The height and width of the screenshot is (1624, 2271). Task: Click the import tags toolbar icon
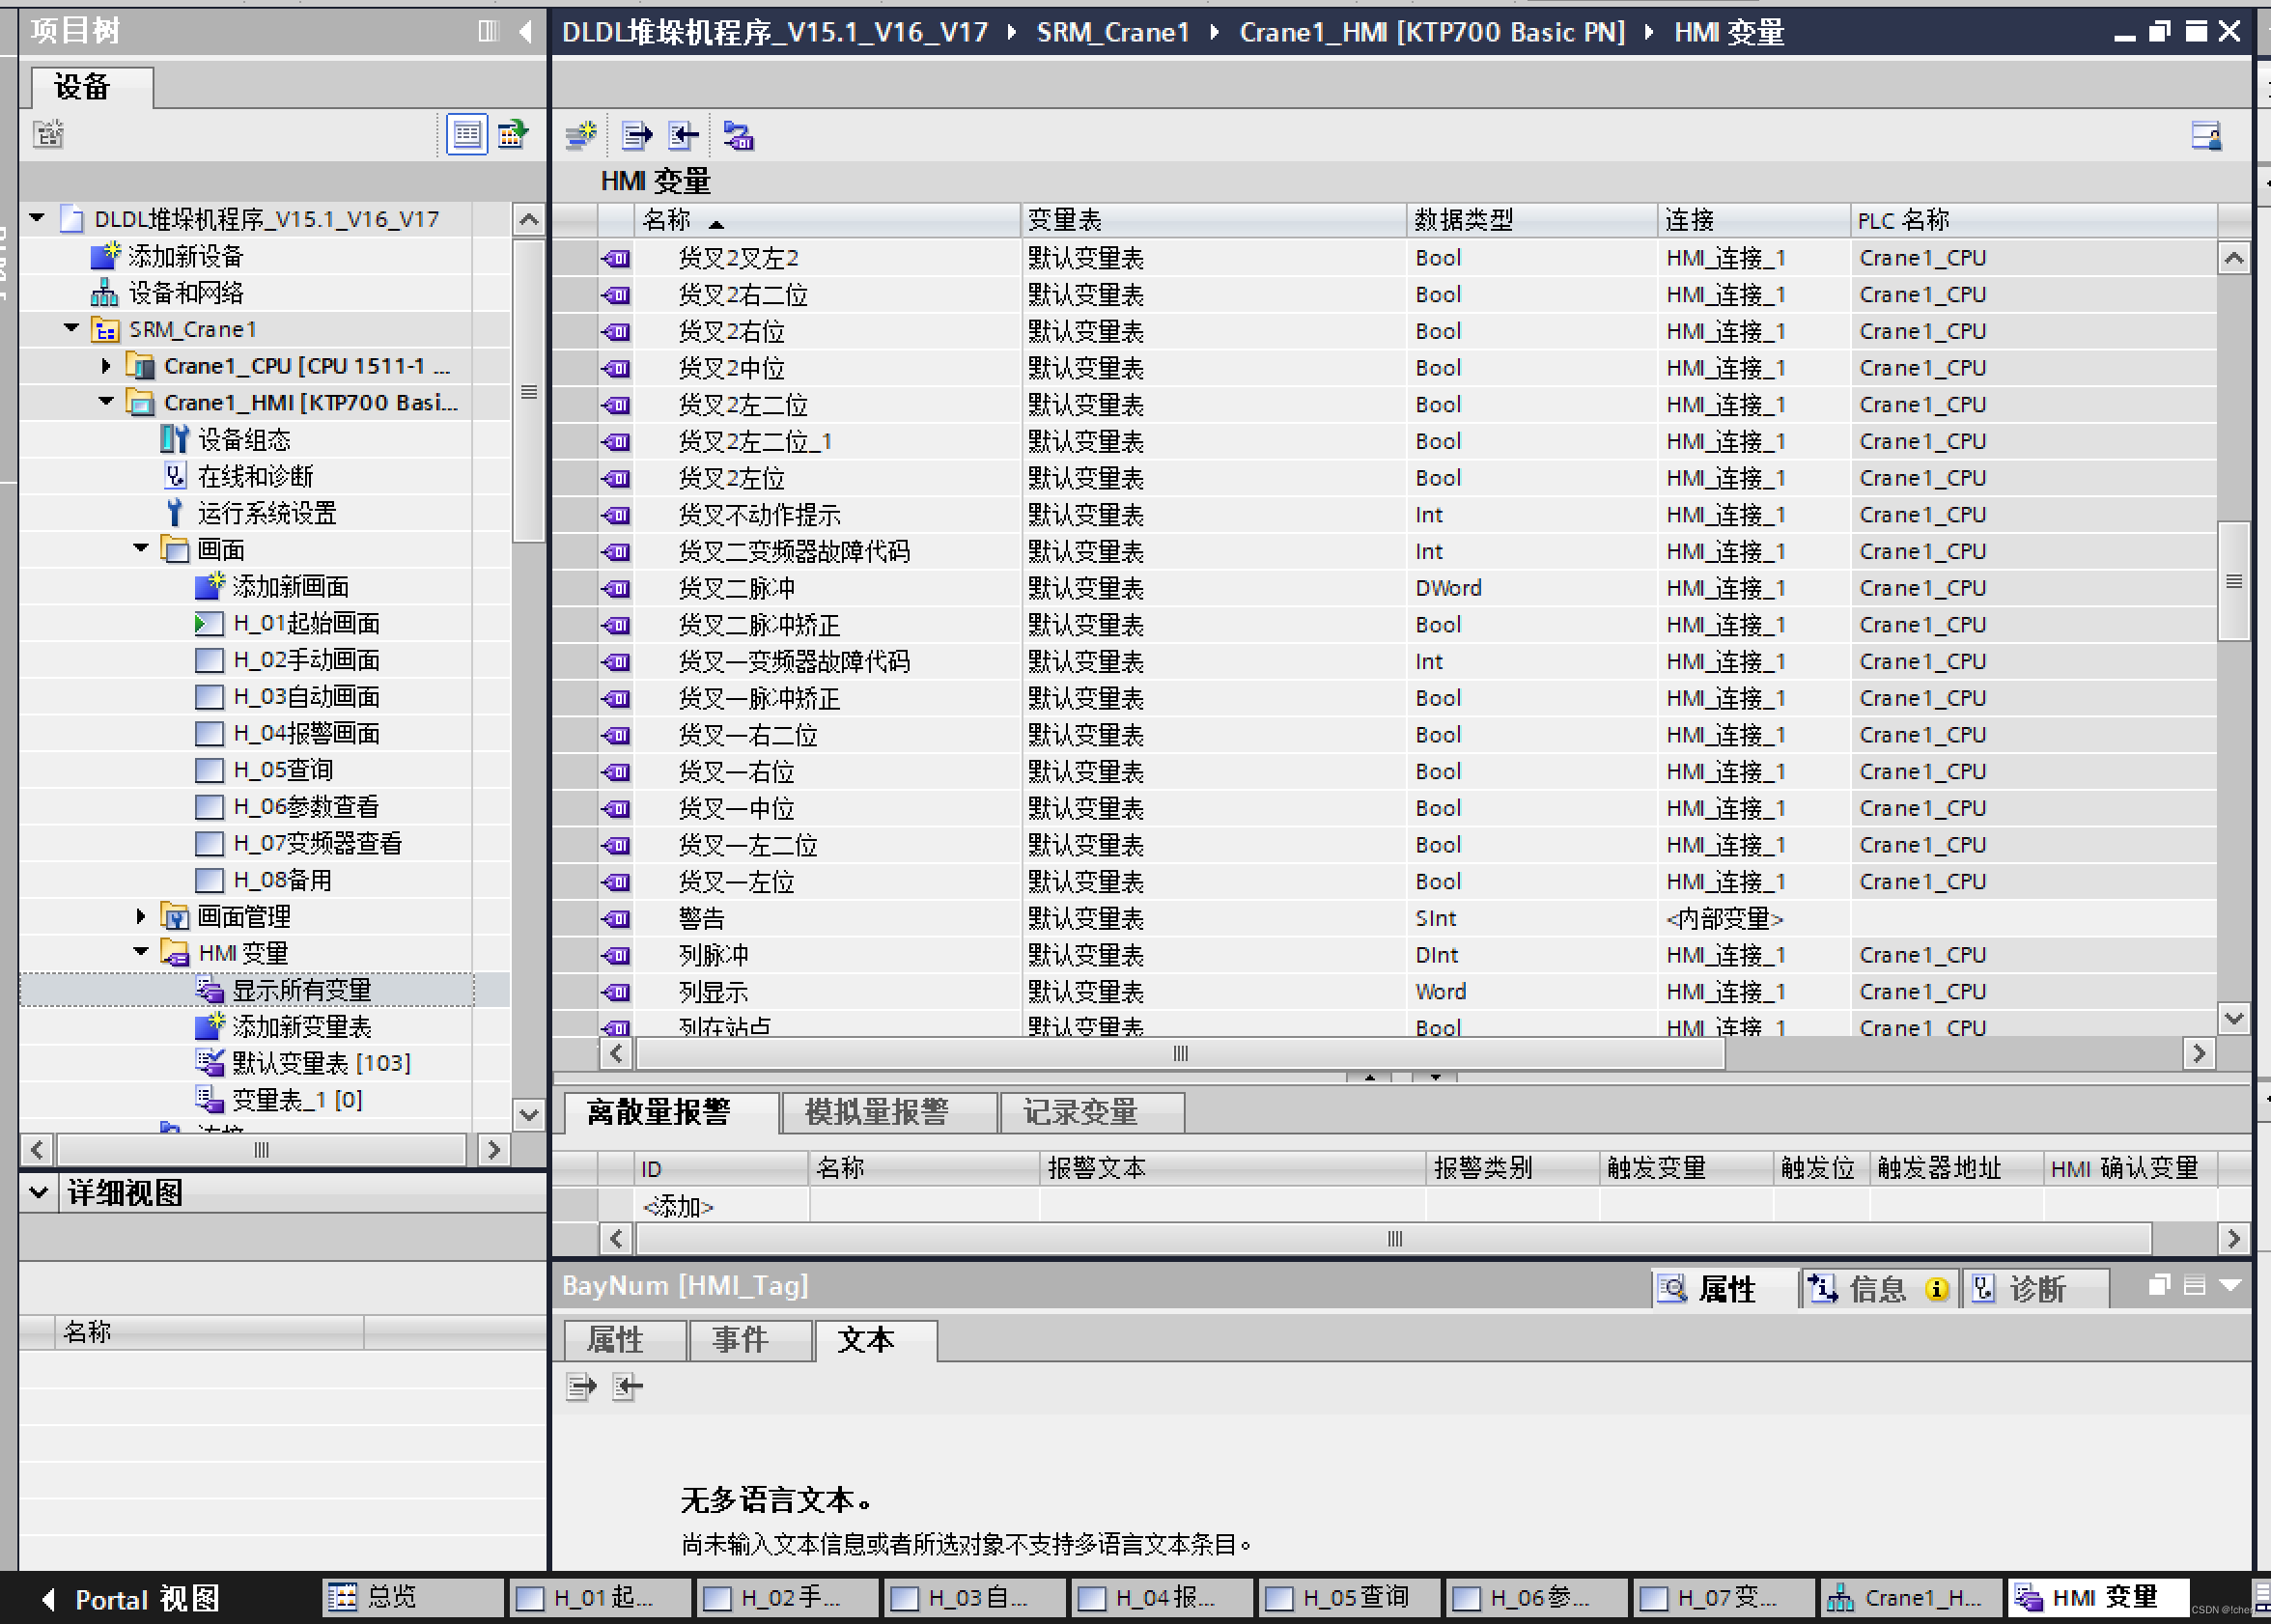click(683, 135)
